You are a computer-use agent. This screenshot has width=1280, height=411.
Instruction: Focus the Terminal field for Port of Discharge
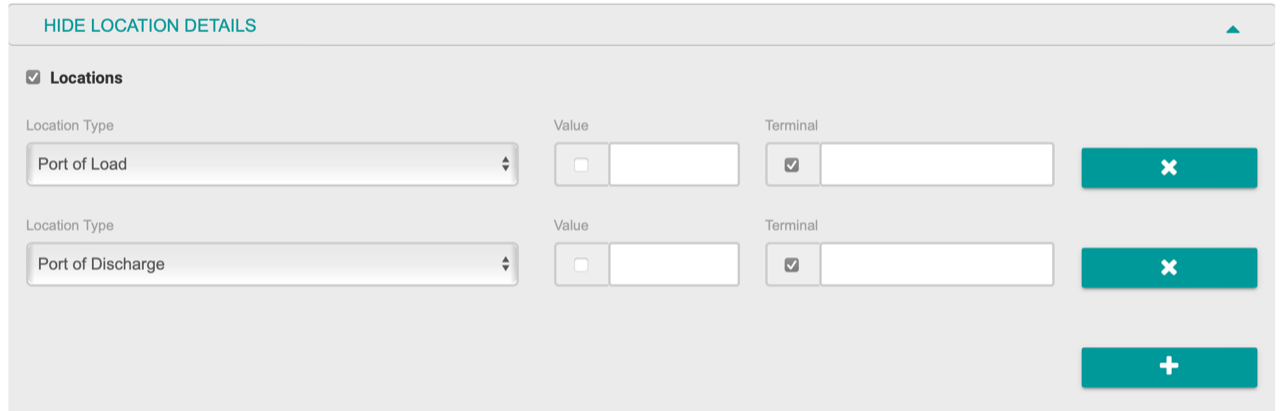(936, 264)
